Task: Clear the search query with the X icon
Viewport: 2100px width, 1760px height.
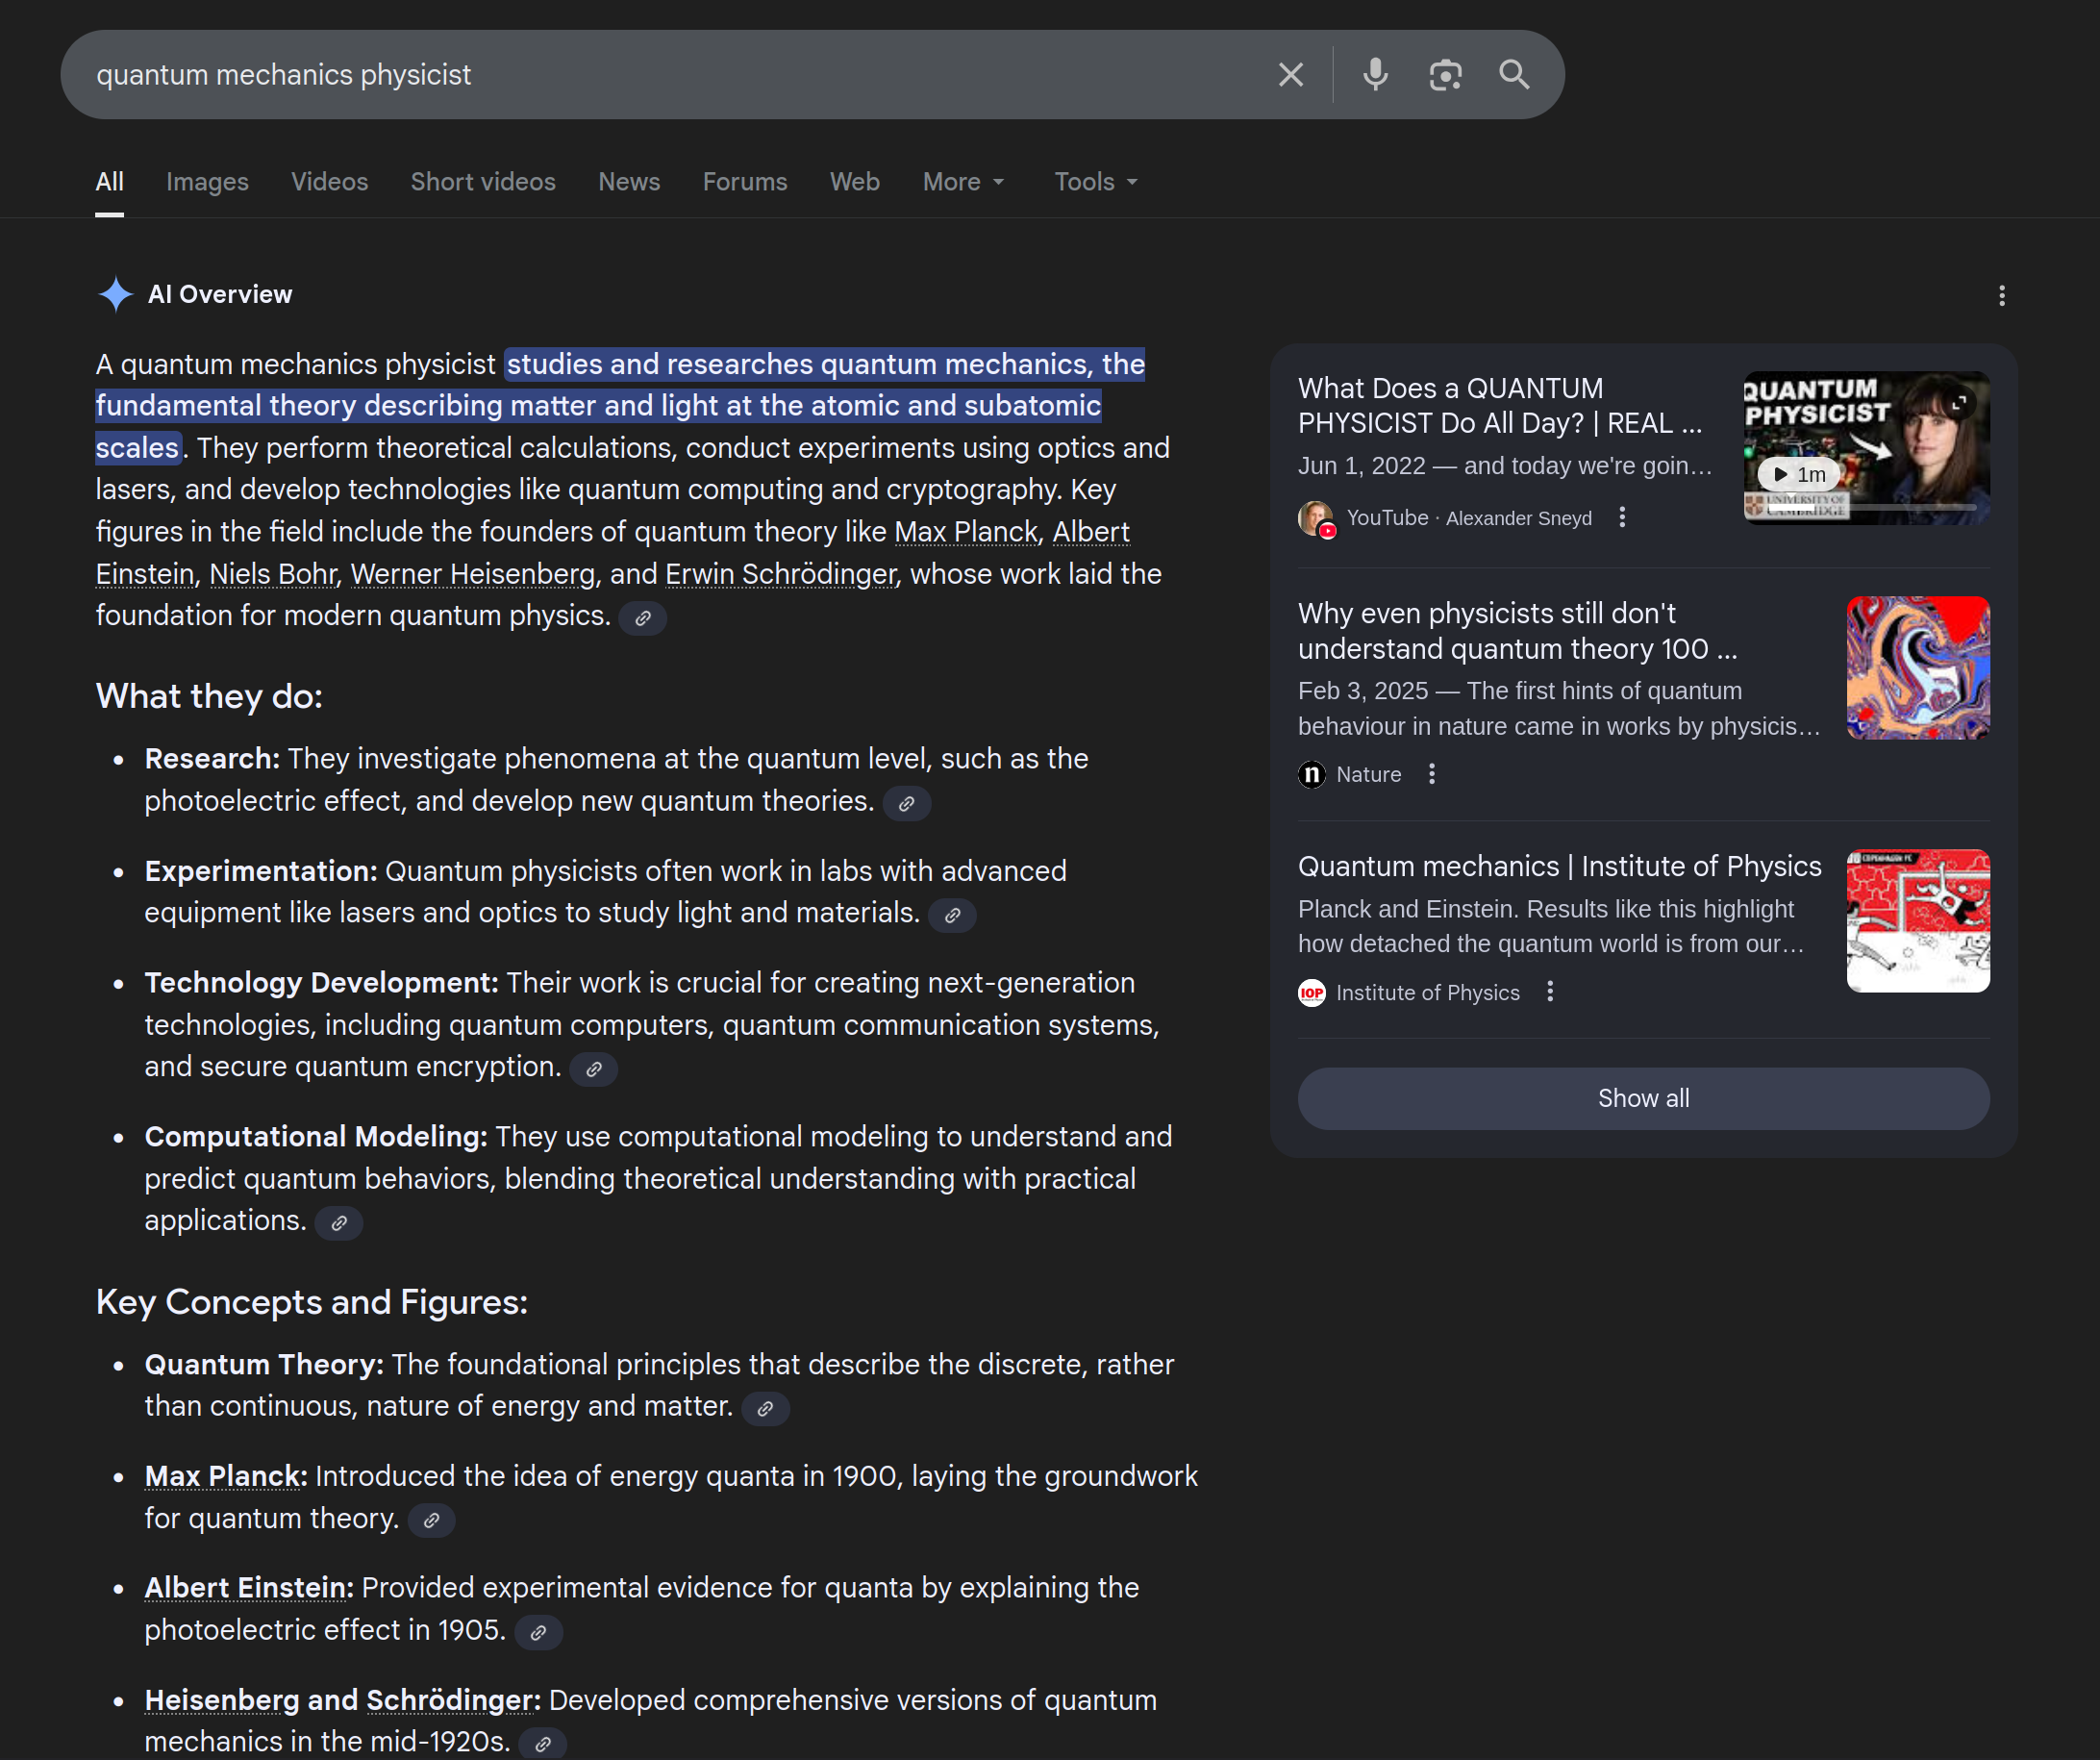Action: point(1290,75)
